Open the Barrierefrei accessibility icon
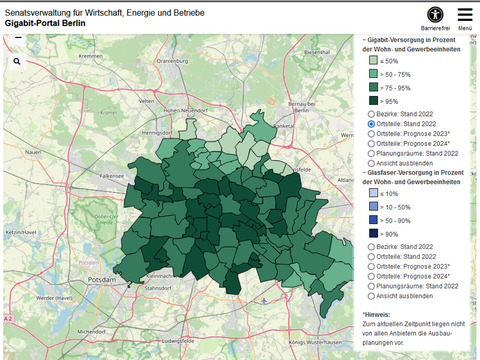This screenshot has width=480, height=360. coord(435,15)
